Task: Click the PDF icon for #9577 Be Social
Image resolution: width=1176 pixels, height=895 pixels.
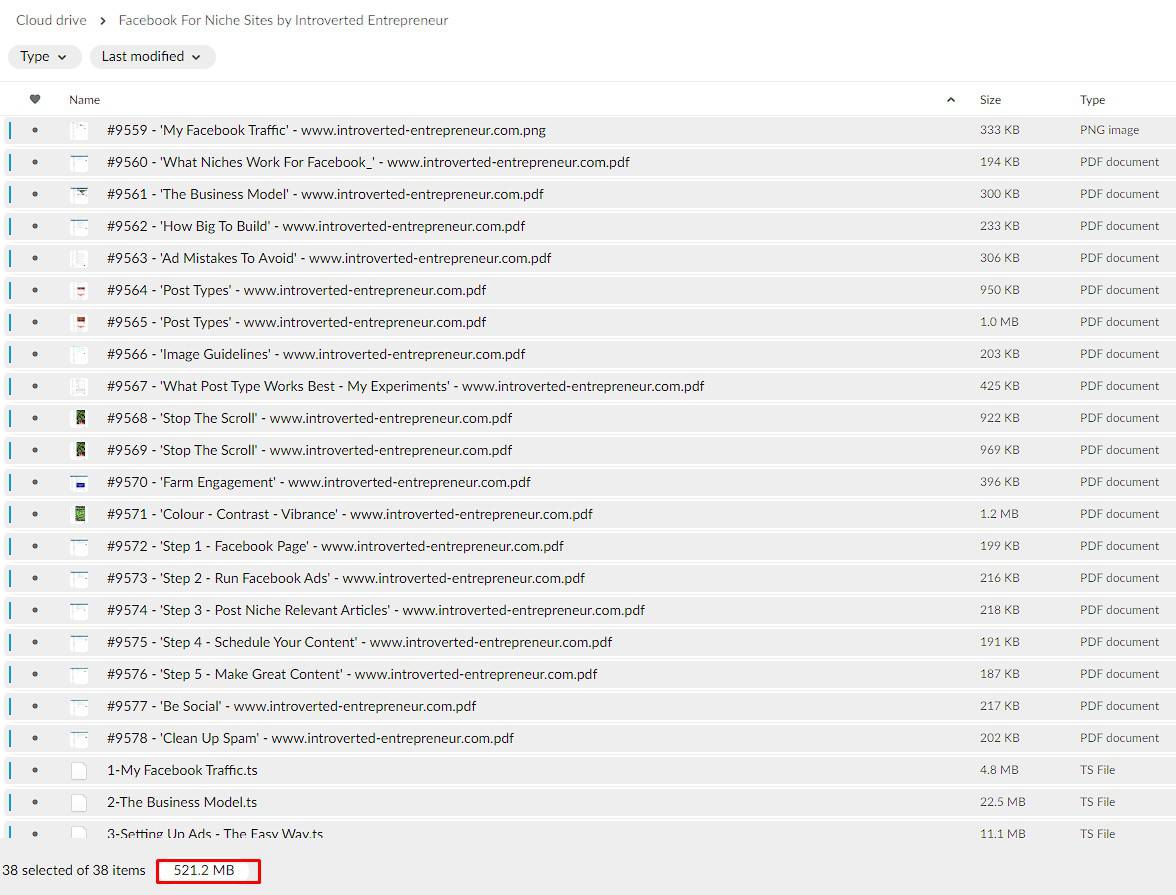Action: pos(79,707)
